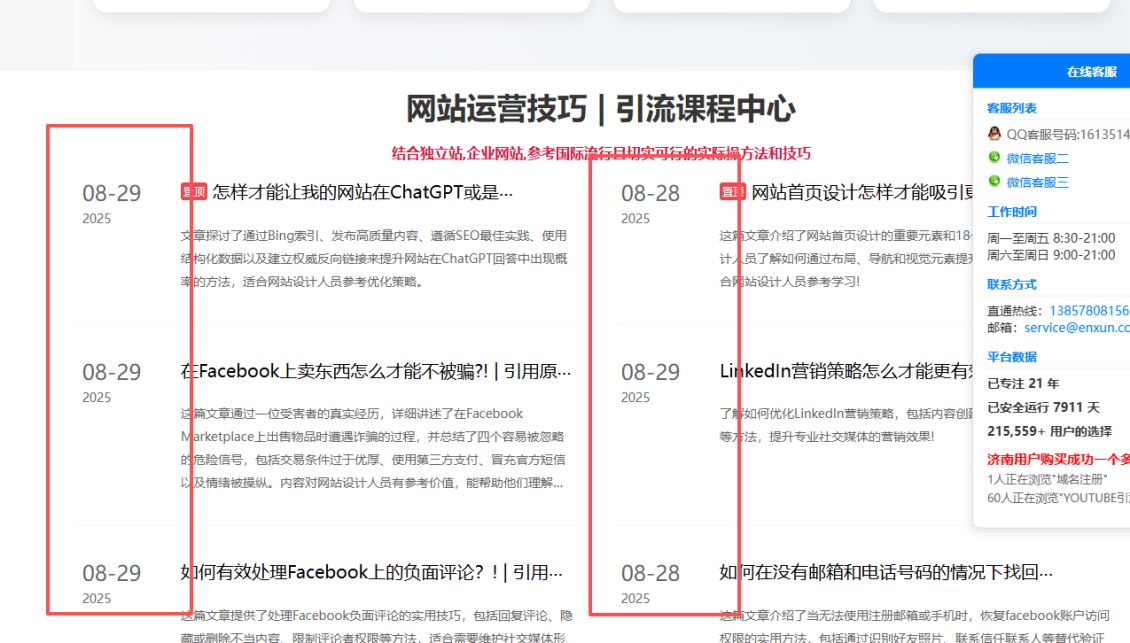This screenshot has height=643, width=1130.
Task: Click the ChatGPT article summary paragraph
Action: (x=373, y=258)
